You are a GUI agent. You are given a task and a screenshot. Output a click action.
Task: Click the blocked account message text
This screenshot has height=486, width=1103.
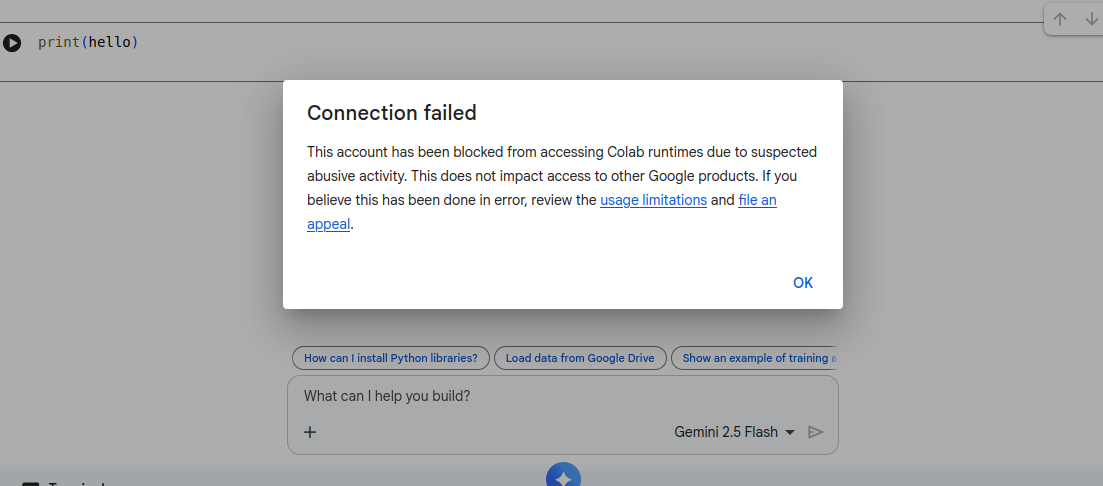click(x=561, y=176)
